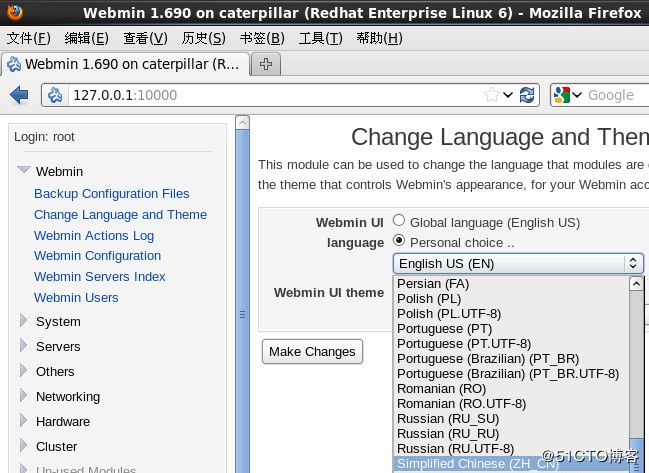Open the address bar history dropdown arrow
The width and height of the screenshot is (649, 473).
[508, 95]
